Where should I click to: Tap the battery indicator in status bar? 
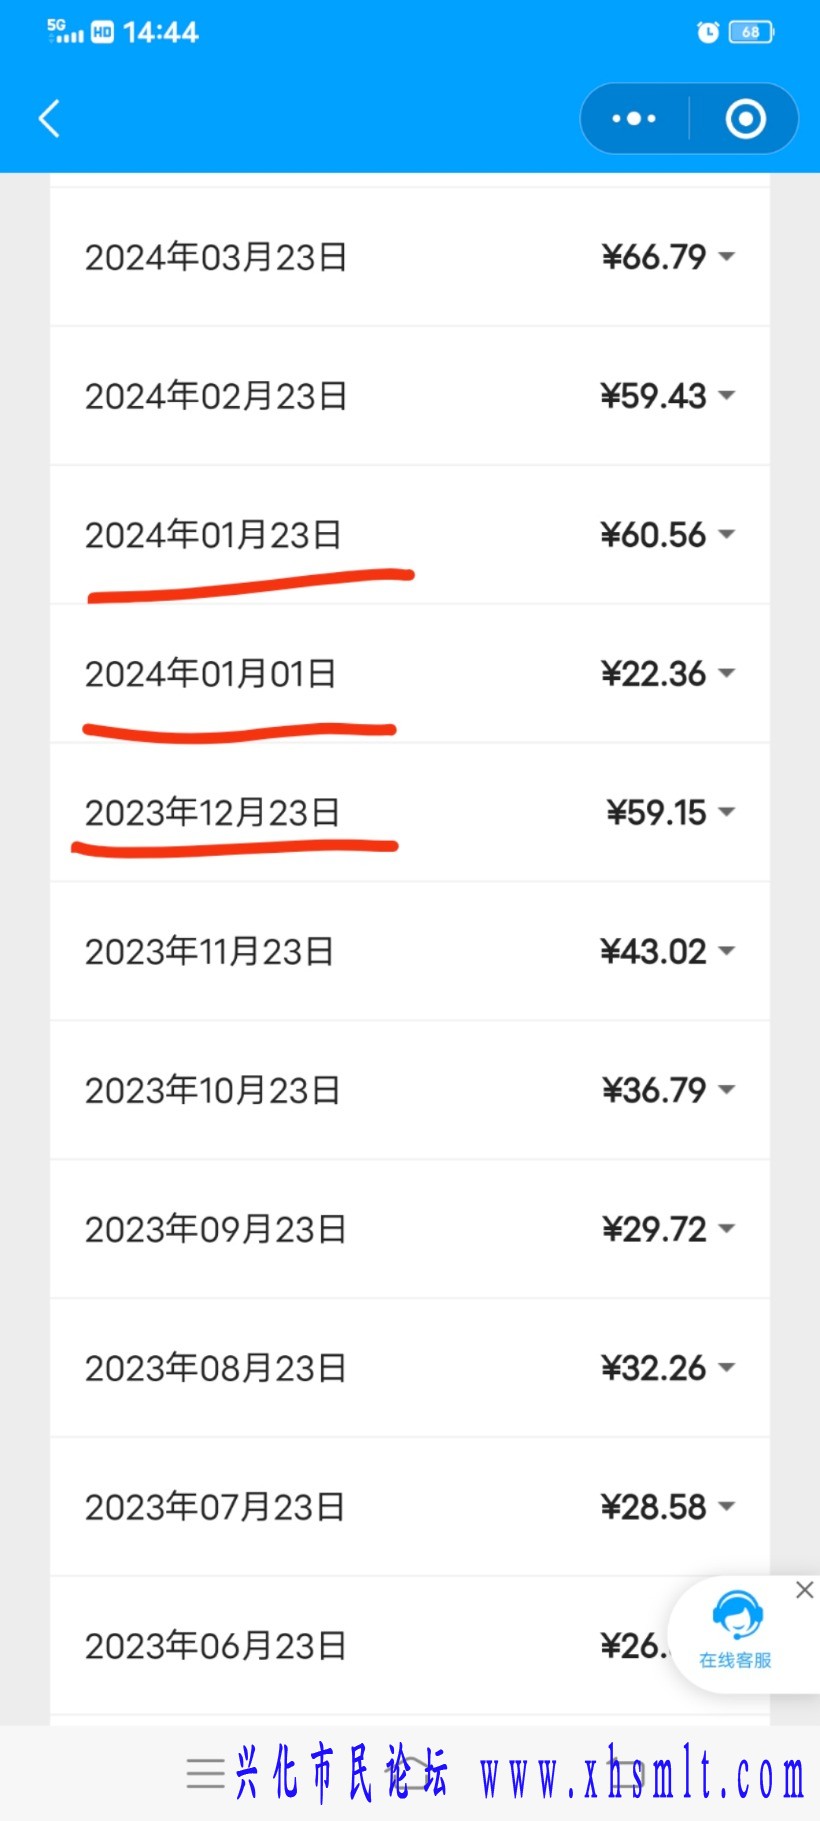tap(752, 32)
